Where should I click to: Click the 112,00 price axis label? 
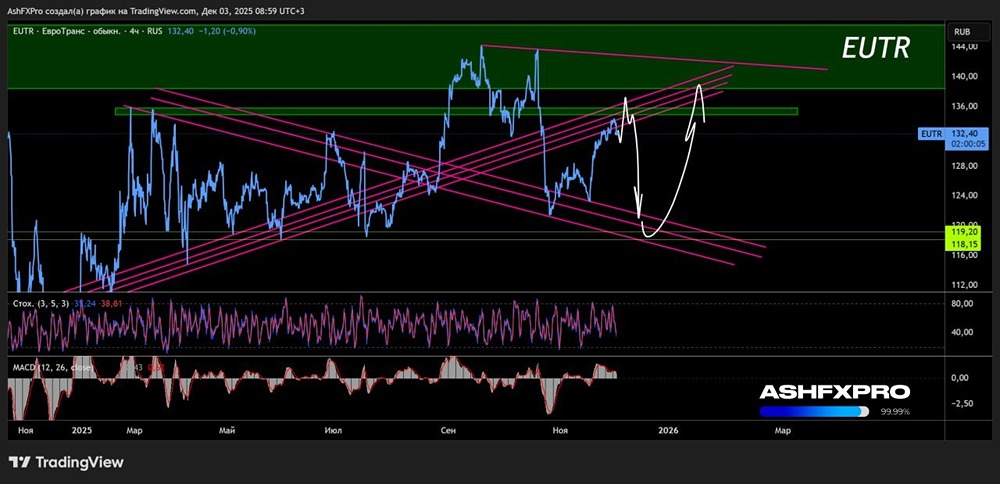[x=964, y=284]
